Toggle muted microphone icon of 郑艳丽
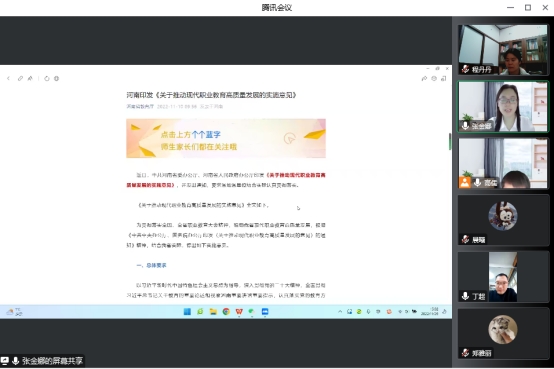Screen dimensions: 554x369 click(x=465, y=353)
